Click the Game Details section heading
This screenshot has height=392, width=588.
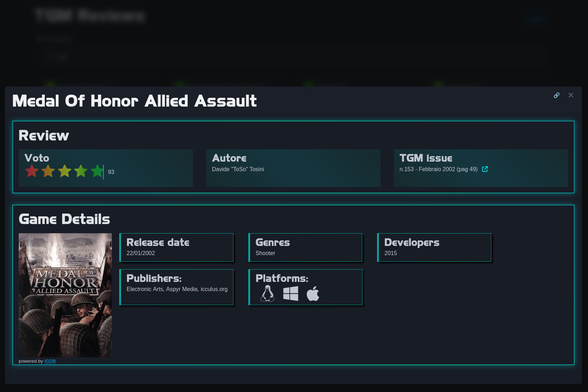coord(64,219)
